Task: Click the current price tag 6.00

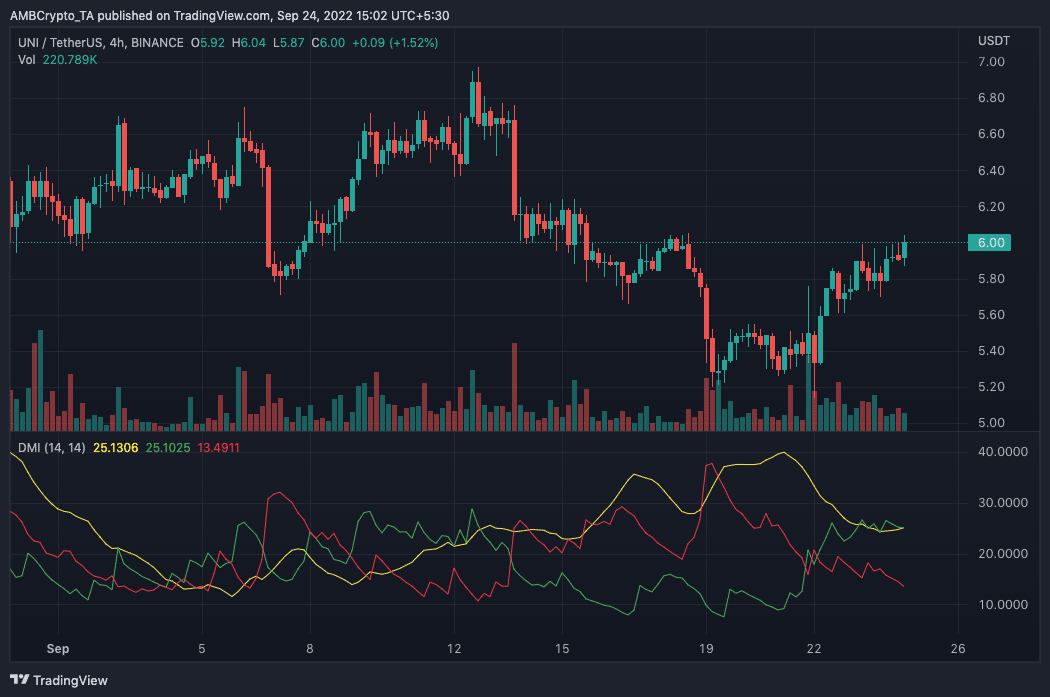Action: (989, 242)
